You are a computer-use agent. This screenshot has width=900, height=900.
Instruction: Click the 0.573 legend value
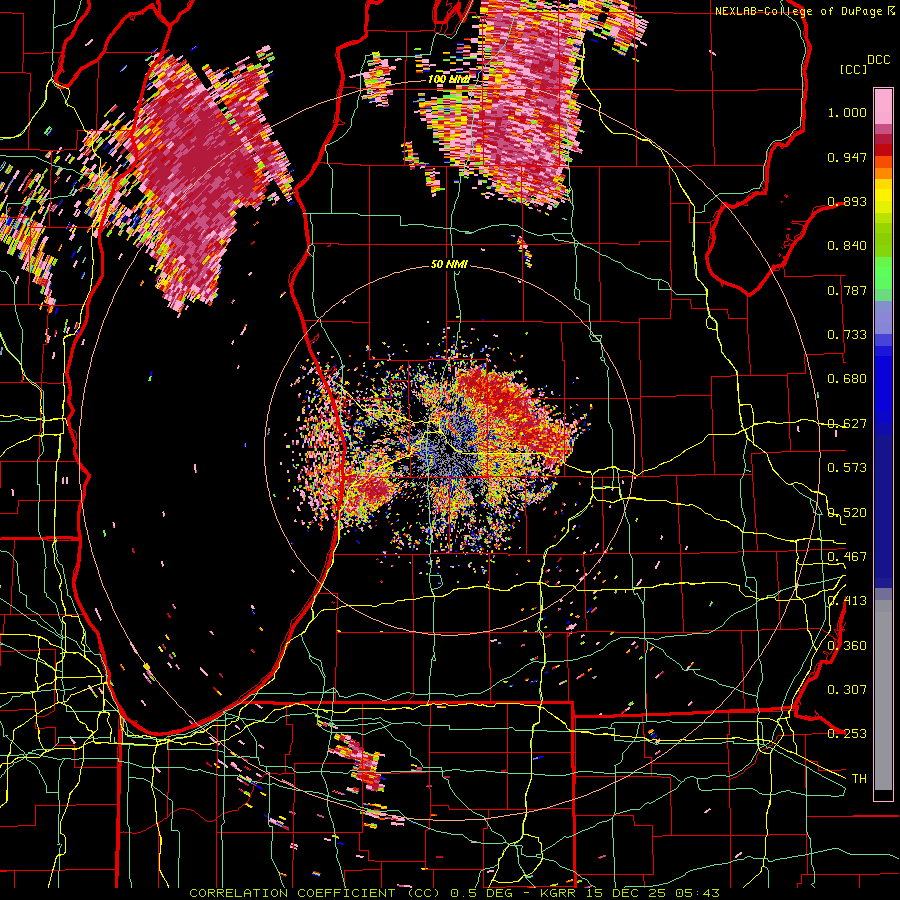[847, 468]
